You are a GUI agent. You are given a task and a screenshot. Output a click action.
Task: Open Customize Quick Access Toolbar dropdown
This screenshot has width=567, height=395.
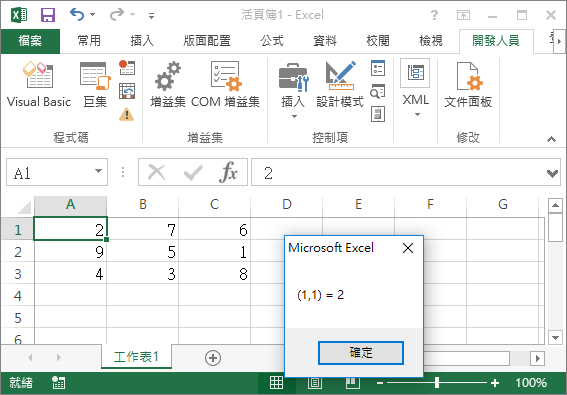click(151, 16)
